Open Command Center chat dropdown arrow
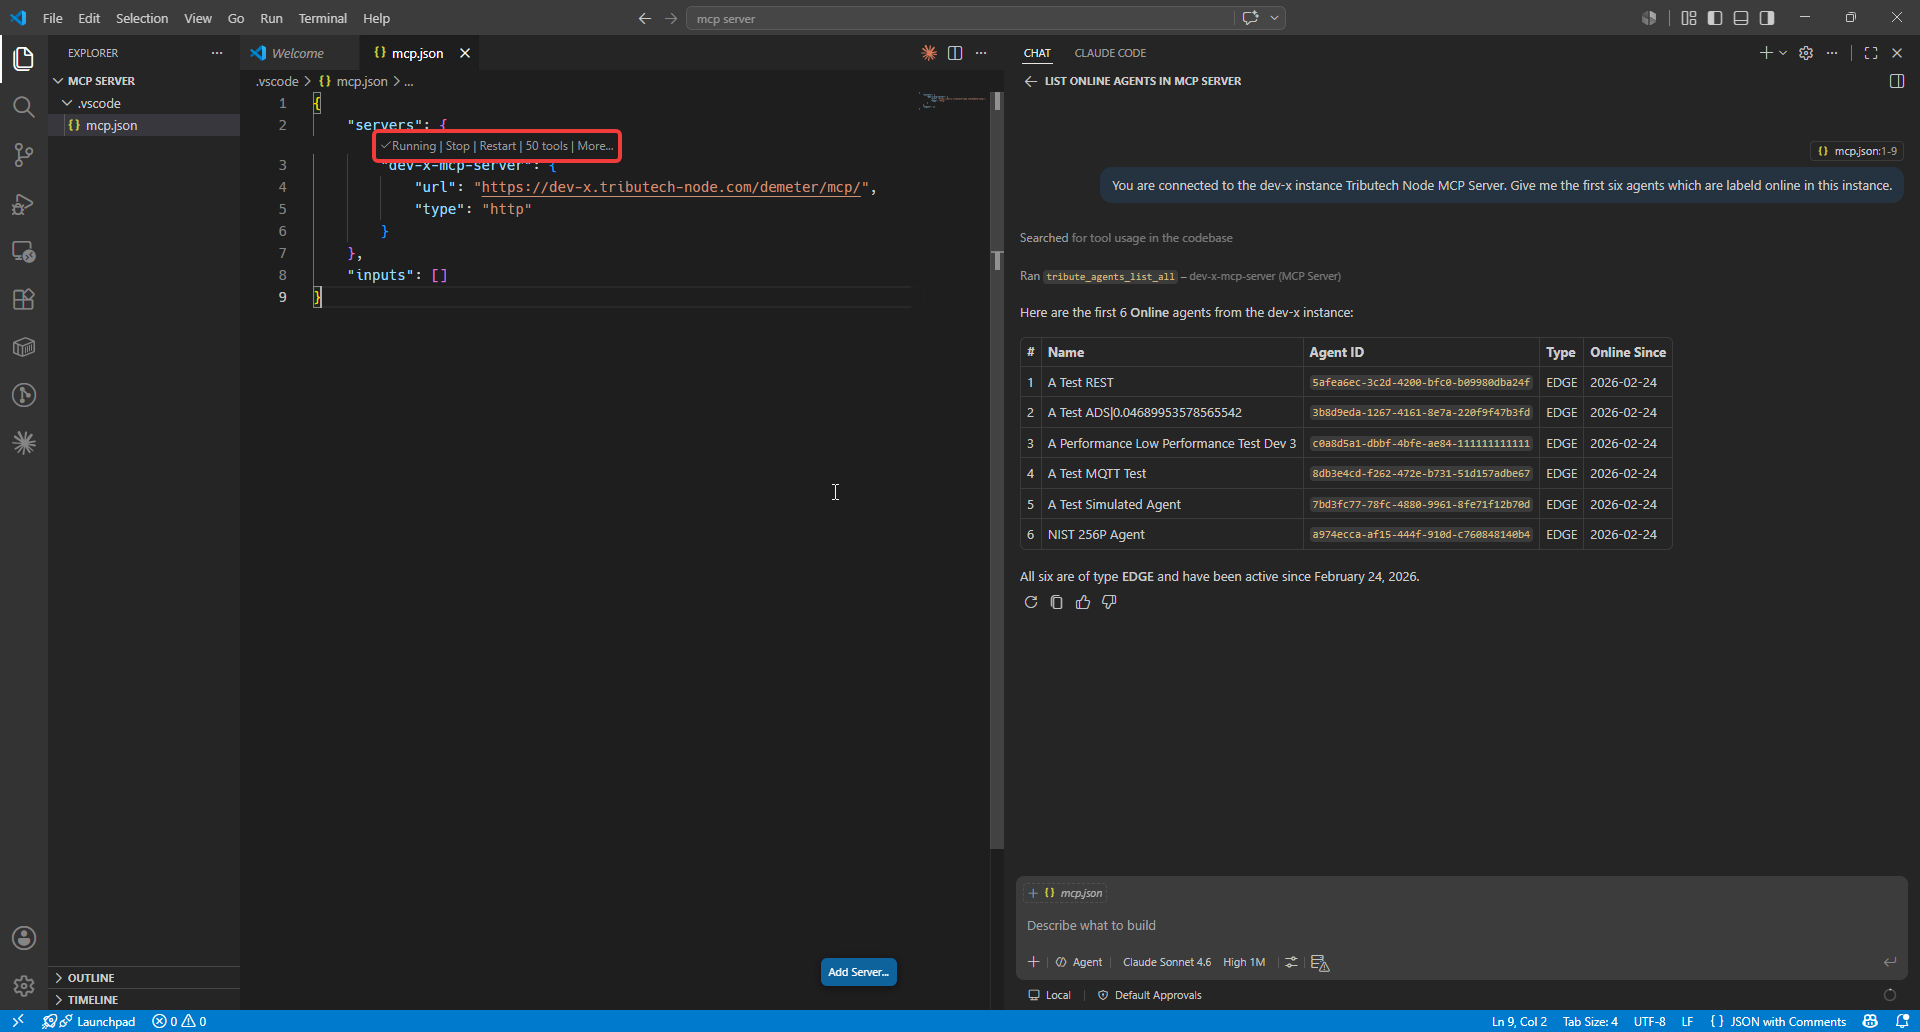Image resolution: width=1920 pixels, height=1032 pixels. 1275,18
